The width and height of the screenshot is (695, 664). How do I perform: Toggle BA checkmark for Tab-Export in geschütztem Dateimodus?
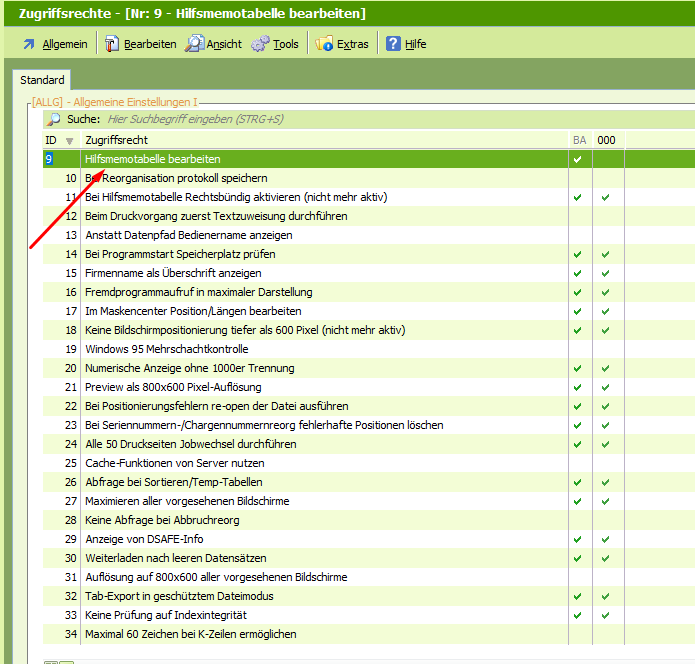point(578,597)
